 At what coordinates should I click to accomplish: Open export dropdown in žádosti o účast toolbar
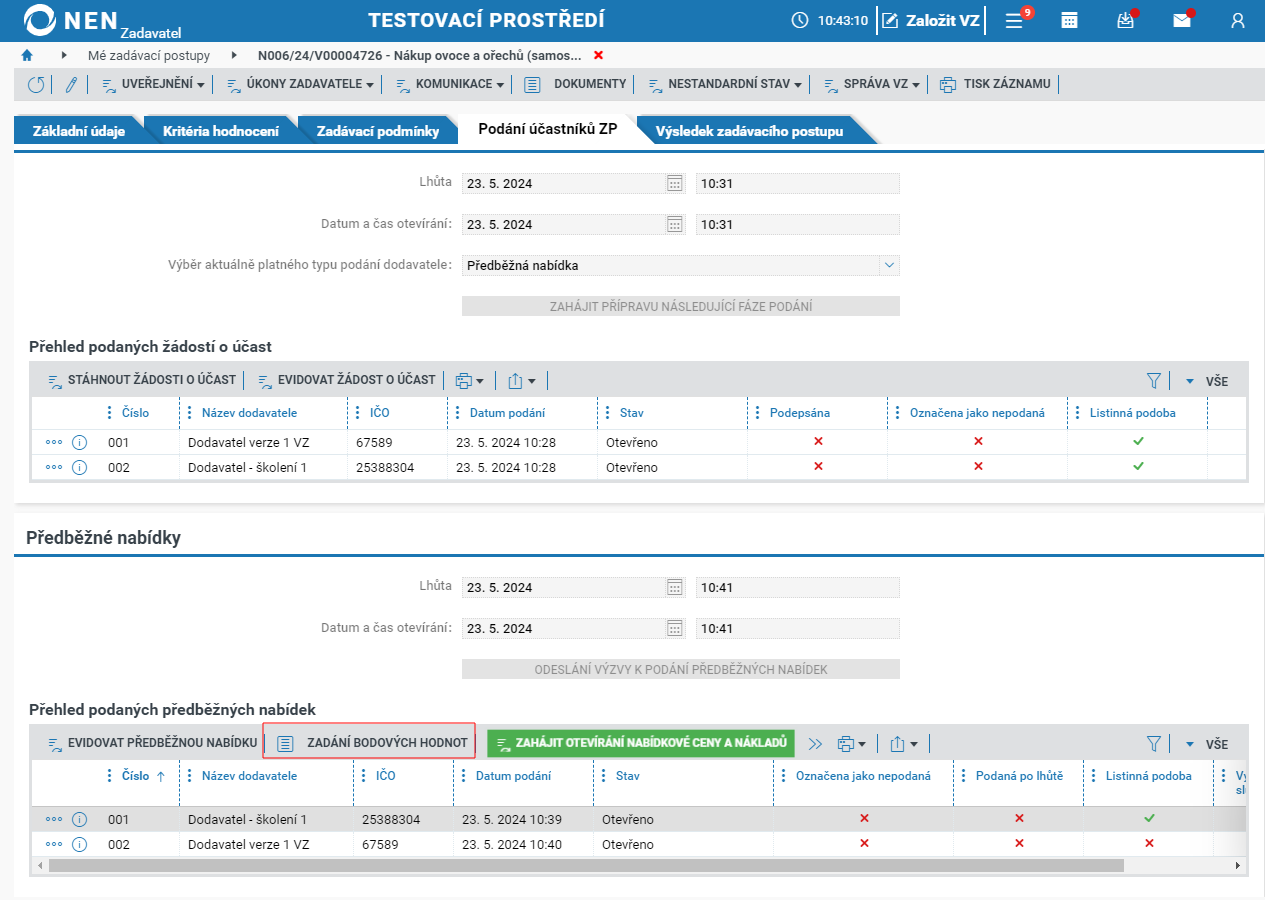tap(522, 380)
